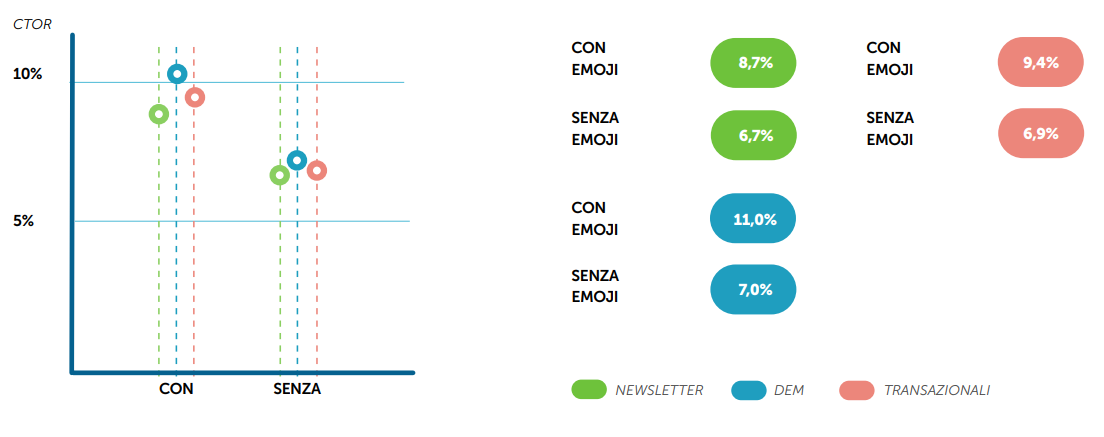The height and width of the screenshot is (437, 1104).
Task: Click the green 6,7% badge
Action: [x=753, y=135]
